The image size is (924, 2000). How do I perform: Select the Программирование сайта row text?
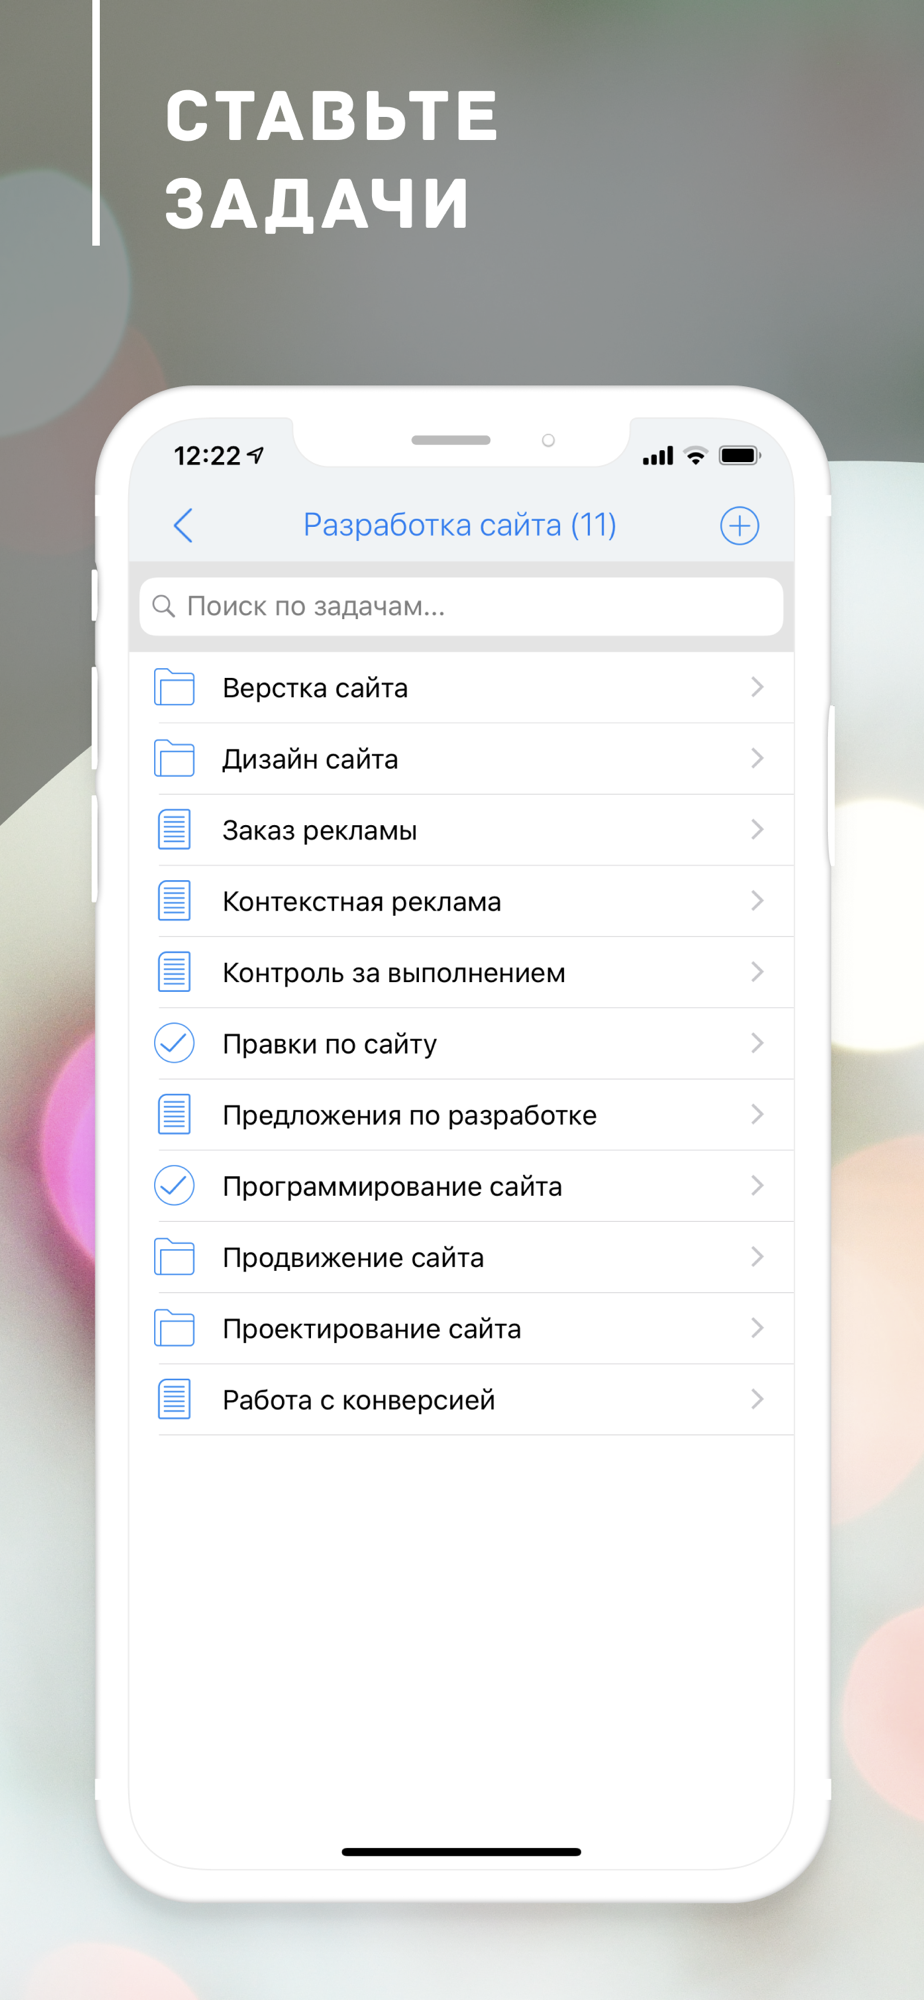click(392, 1187)
